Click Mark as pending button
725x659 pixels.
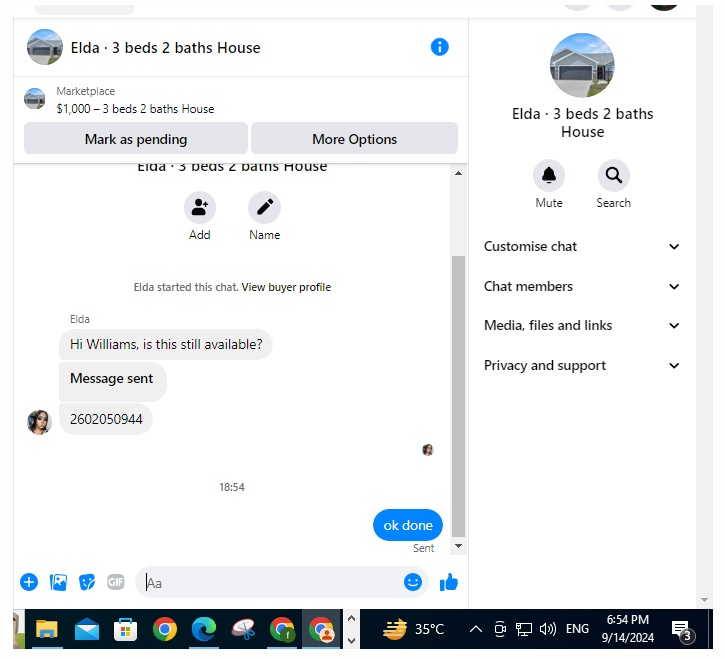[x=136, y=139]
